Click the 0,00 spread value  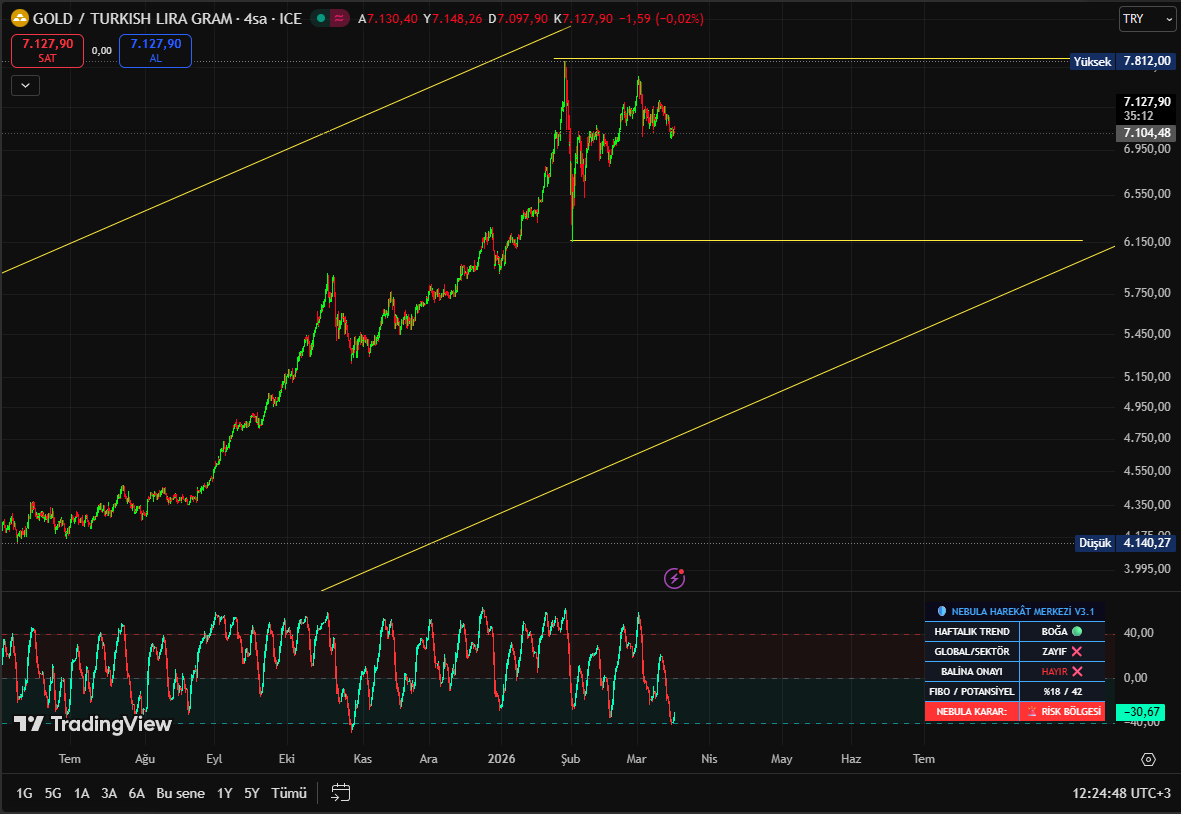coord(102,50)
